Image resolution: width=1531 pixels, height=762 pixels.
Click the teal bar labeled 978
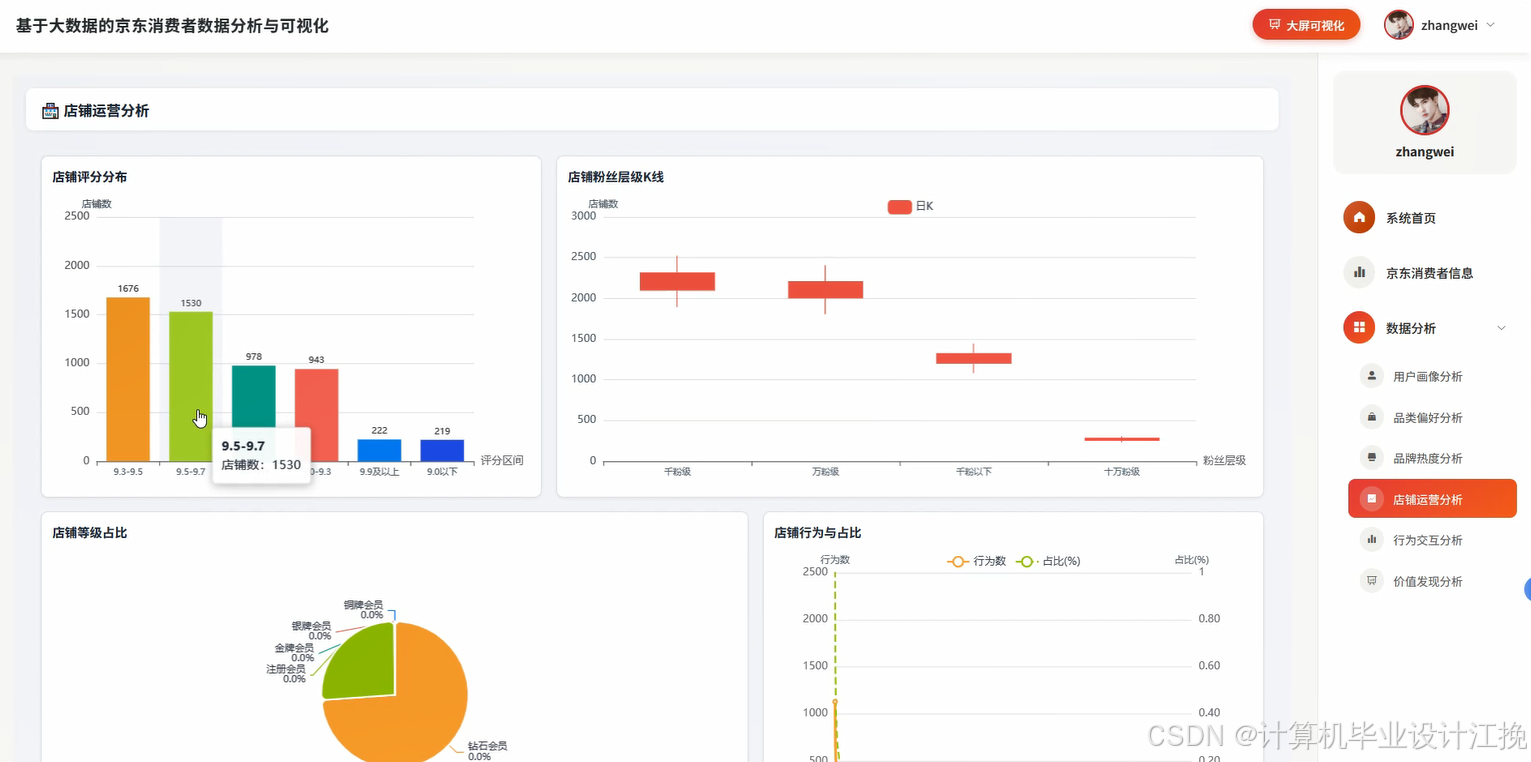pyautogui.click(x=254, y=396)
